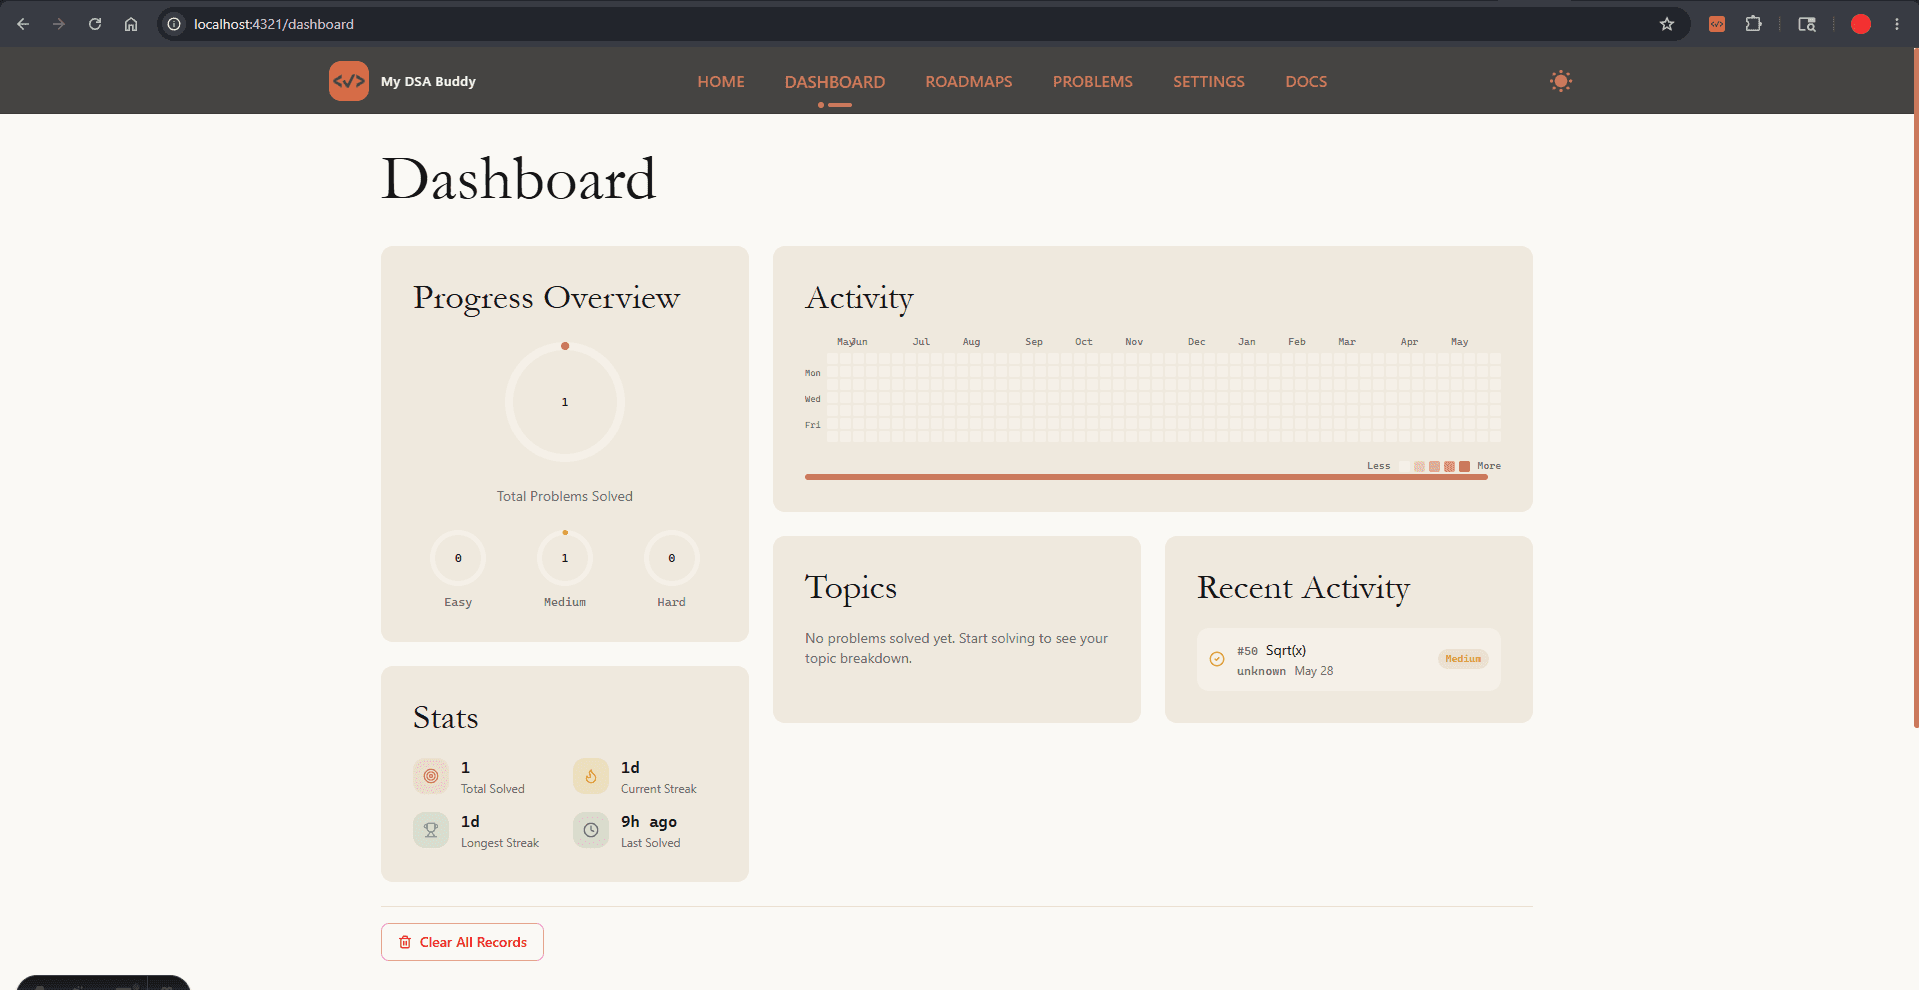Open the HOME nav link
1919x990 pixels.
(721, 82)
